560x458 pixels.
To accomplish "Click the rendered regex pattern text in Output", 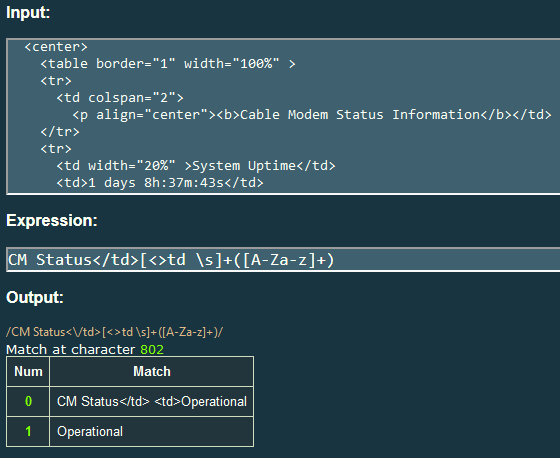I will coord(114,332).
